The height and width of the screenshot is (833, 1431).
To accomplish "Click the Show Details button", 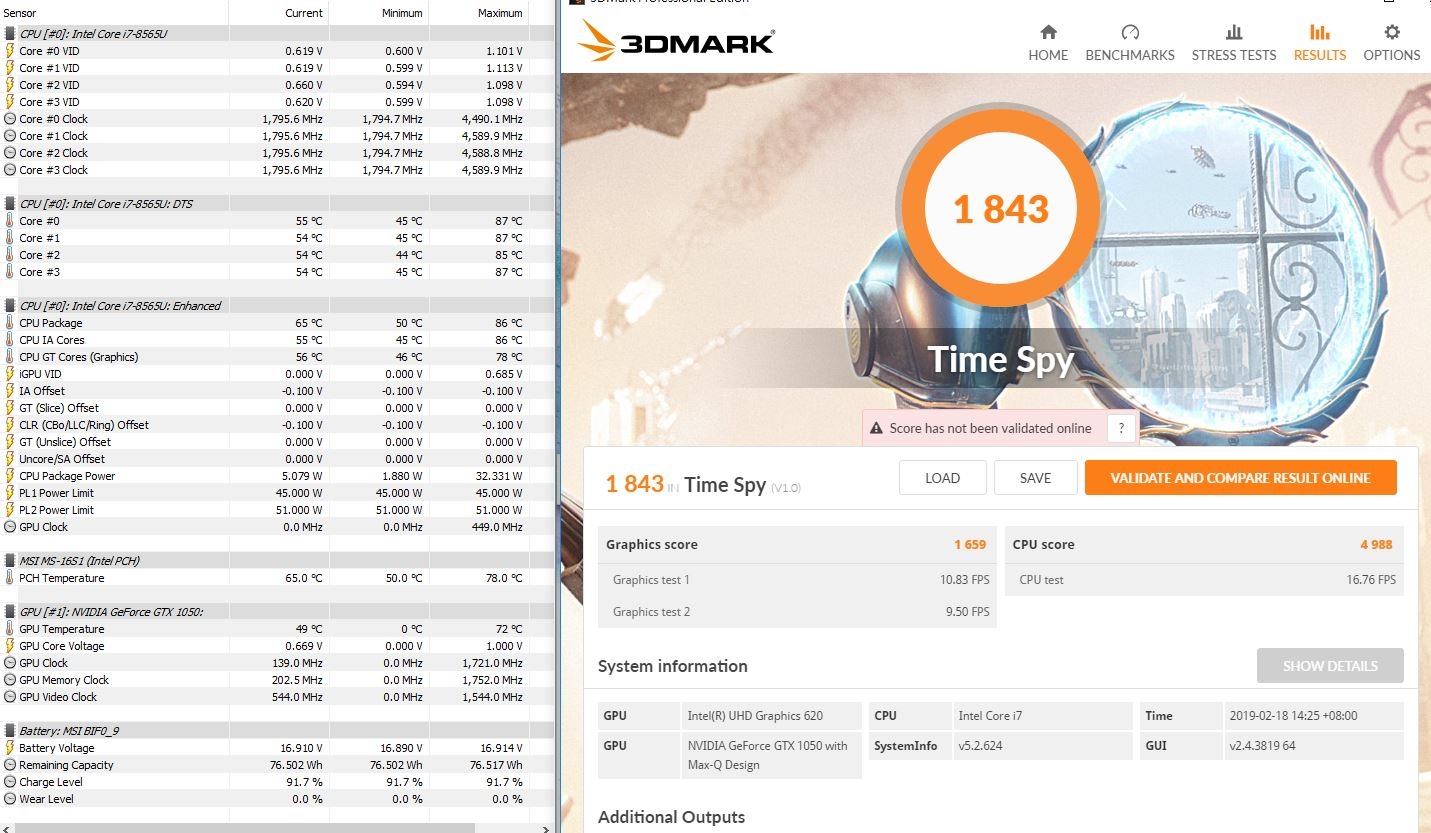I will (1330, 666).
